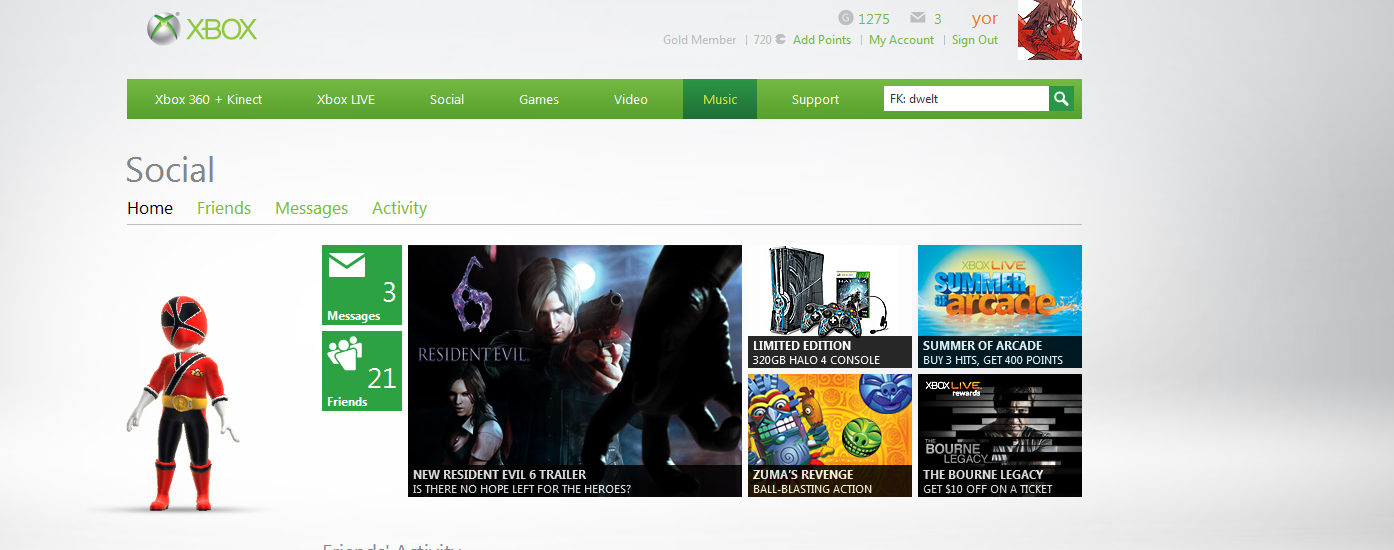Click the 720 points balance
The height and width of the screenshot is (550, 1394).
coord(769,40)
